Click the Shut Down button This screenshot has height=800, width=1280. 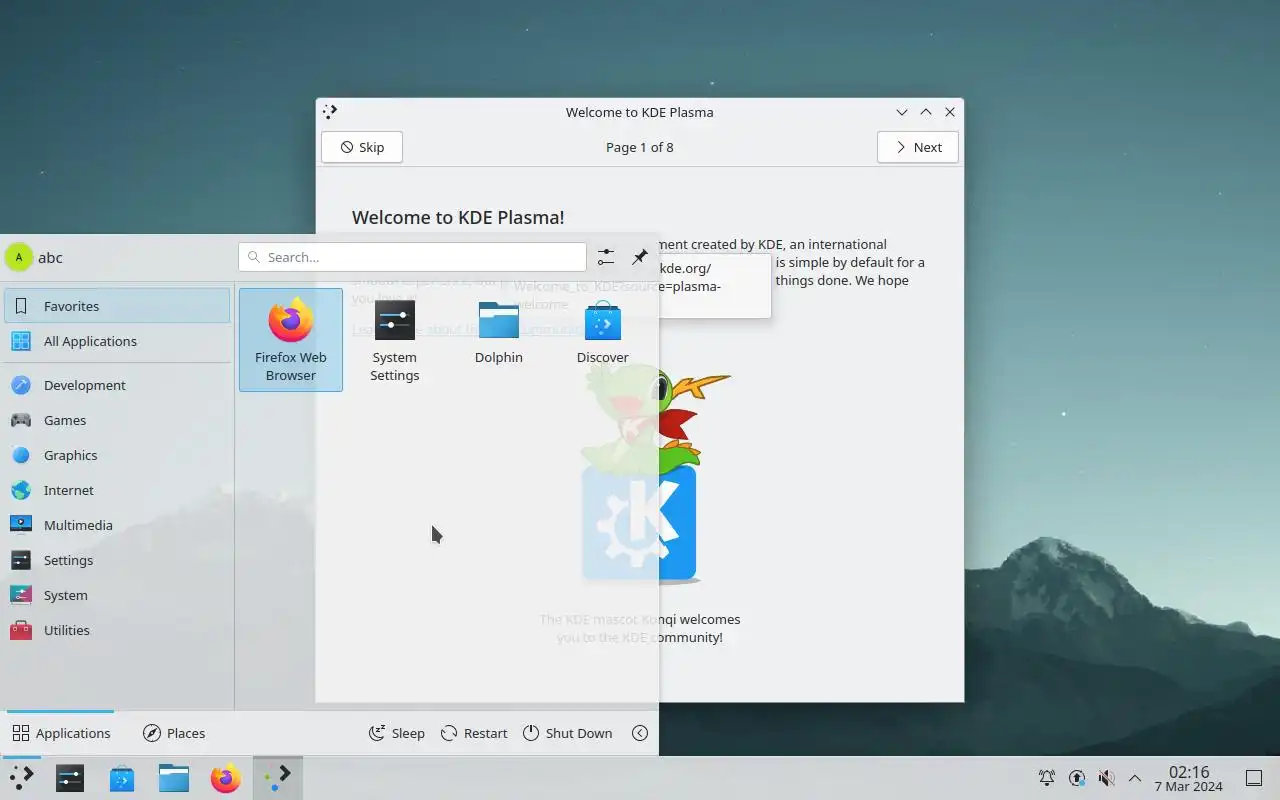coord(567,733)
